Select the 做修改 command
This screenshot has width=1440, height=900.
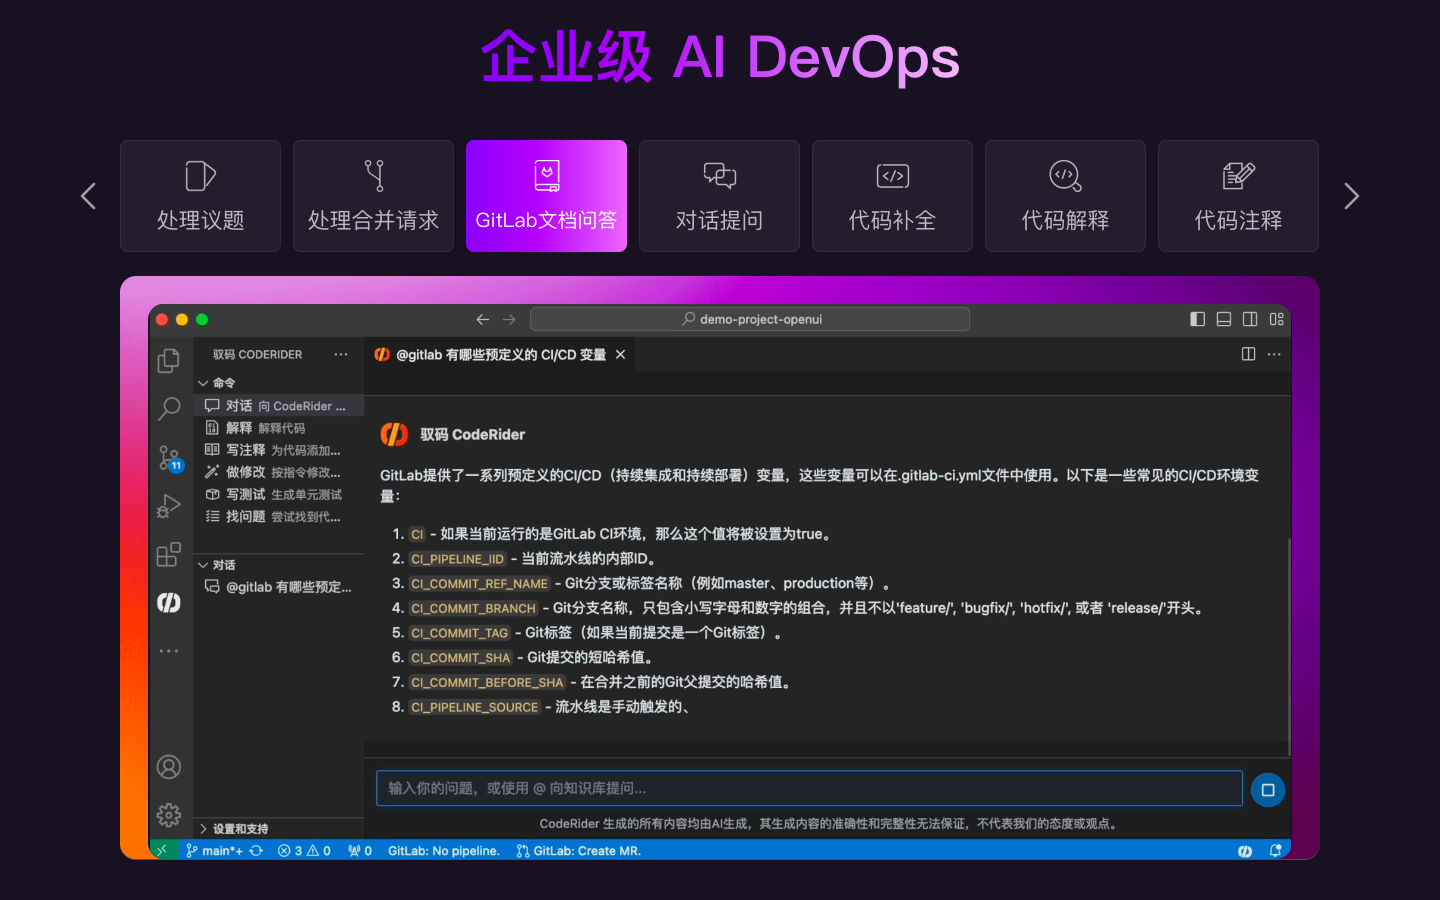tap(278, 472)
